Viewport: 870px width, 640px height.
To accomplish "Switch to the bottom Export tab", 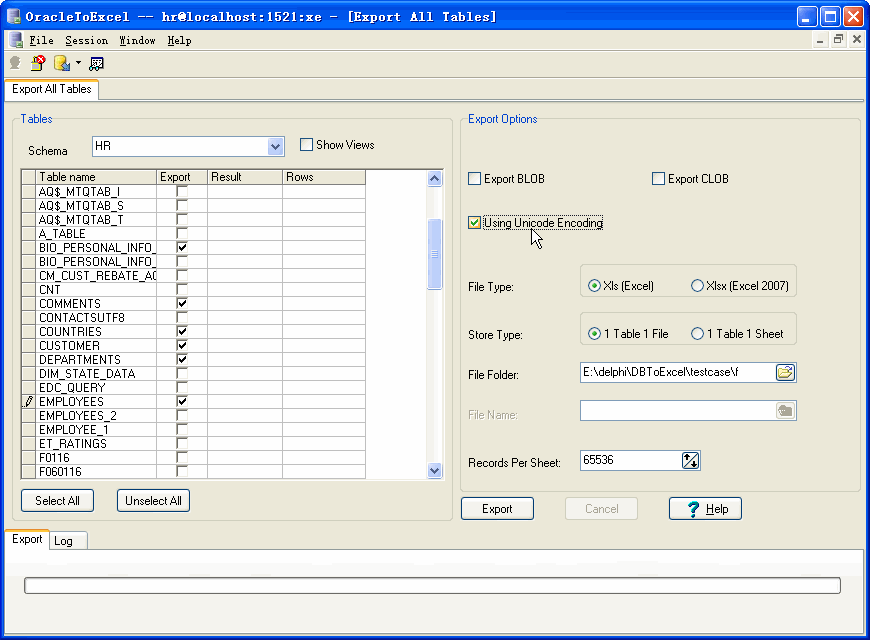I will point(27,539).
